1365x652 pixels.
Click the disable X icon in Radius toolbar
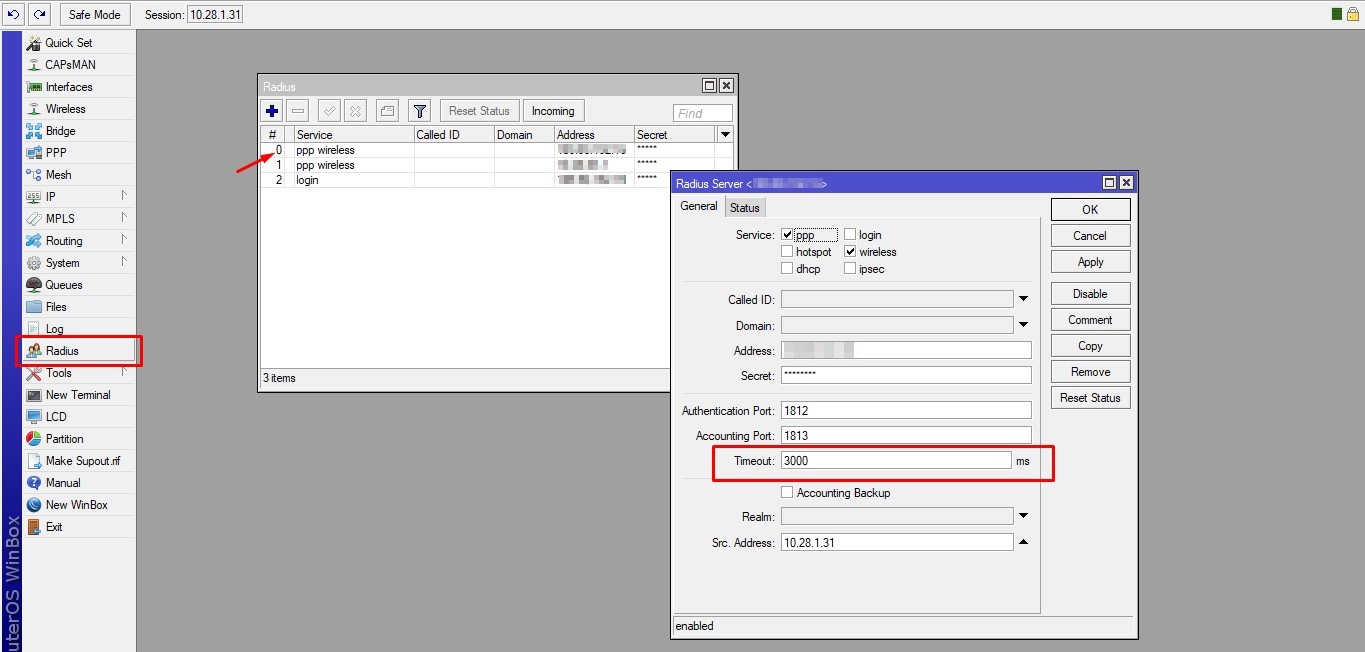click(x=355, y=111)
